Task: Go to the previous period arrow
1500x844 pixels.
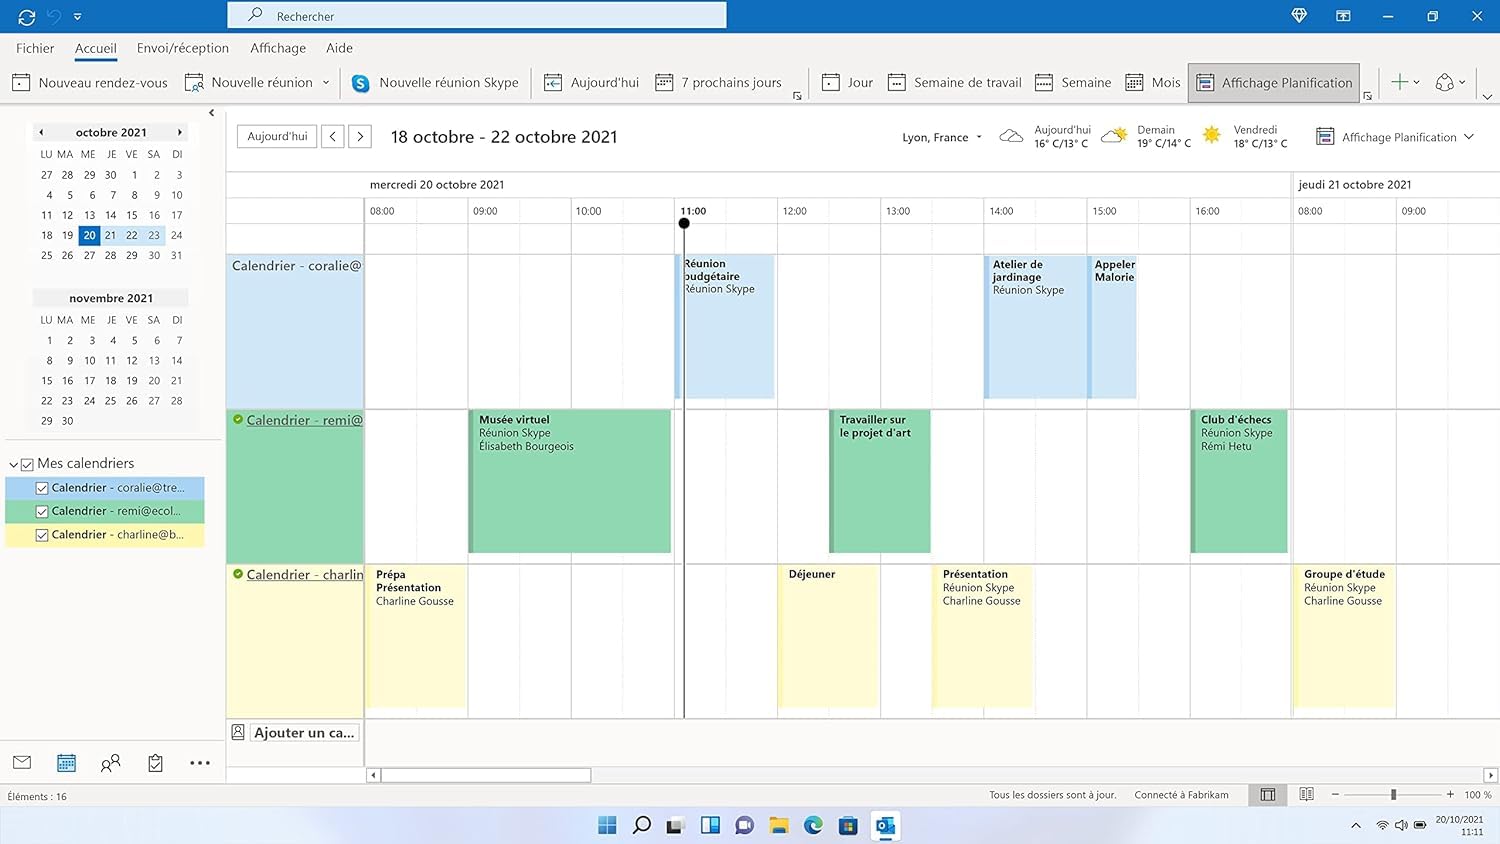Action: click(x=333, y=137)
